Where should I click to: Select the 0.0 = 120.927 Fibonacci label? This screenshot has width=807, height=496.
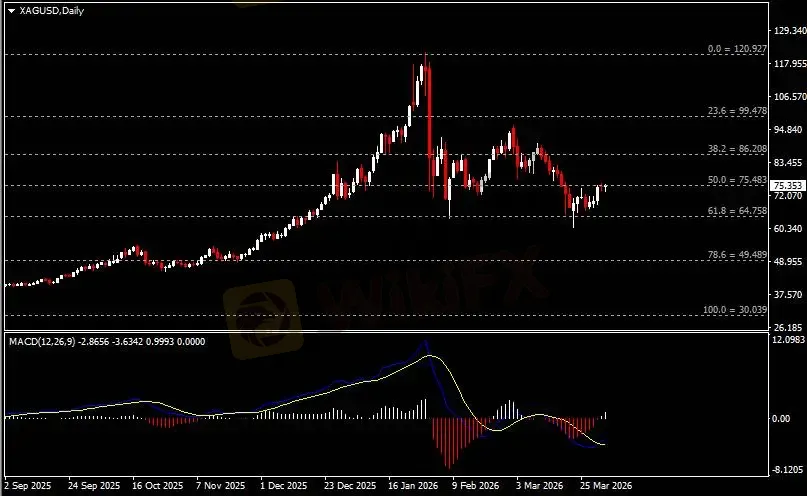click(737, 49)
